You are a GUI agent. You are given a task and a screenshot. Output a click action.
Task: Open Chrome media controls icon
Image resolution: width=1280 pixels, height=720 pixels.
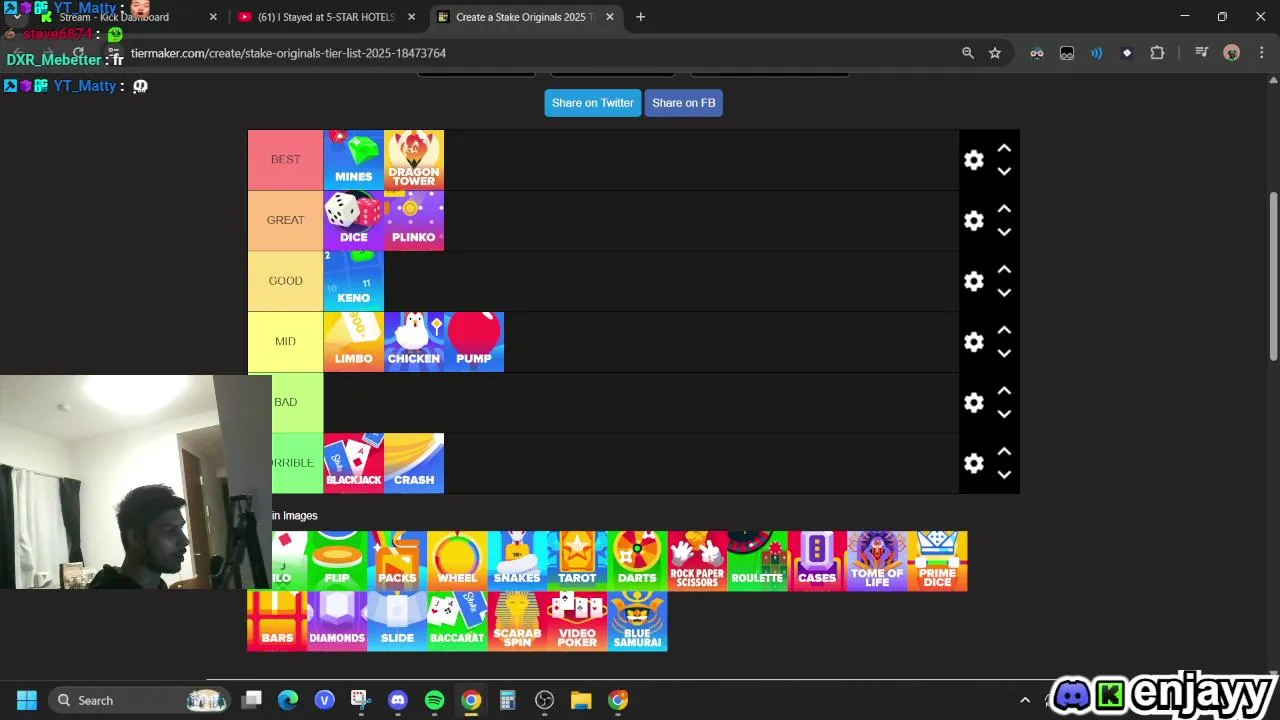pos(1202,53)
